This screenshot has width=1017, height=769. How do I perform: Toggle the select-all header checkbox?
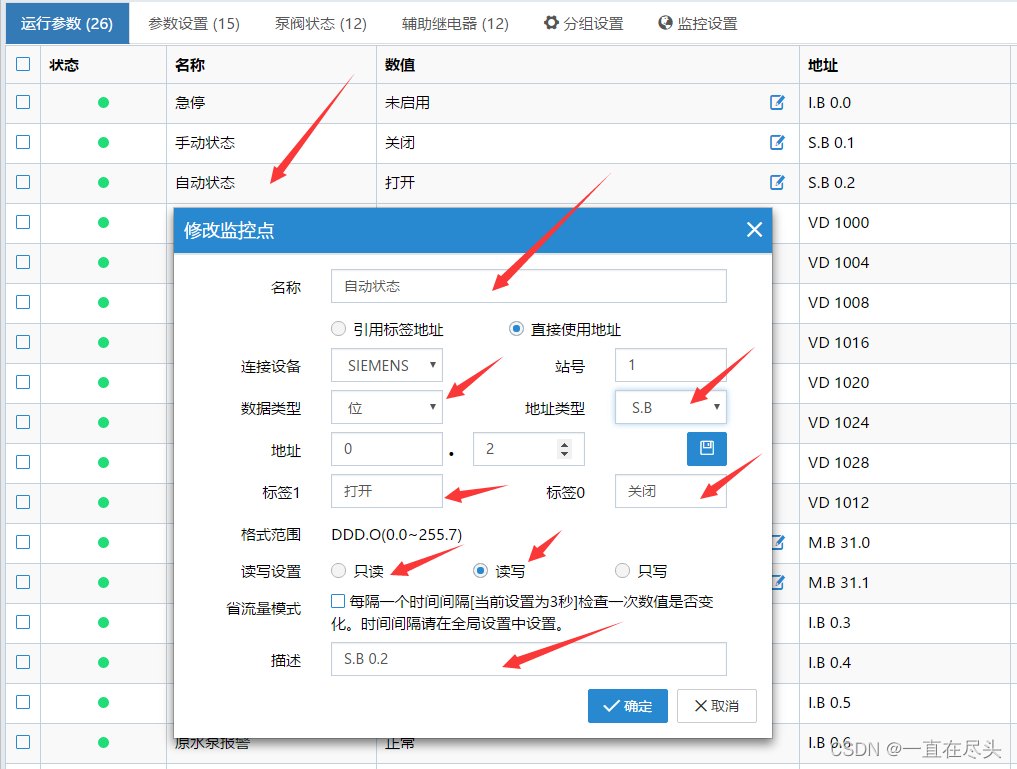point(23,64)
